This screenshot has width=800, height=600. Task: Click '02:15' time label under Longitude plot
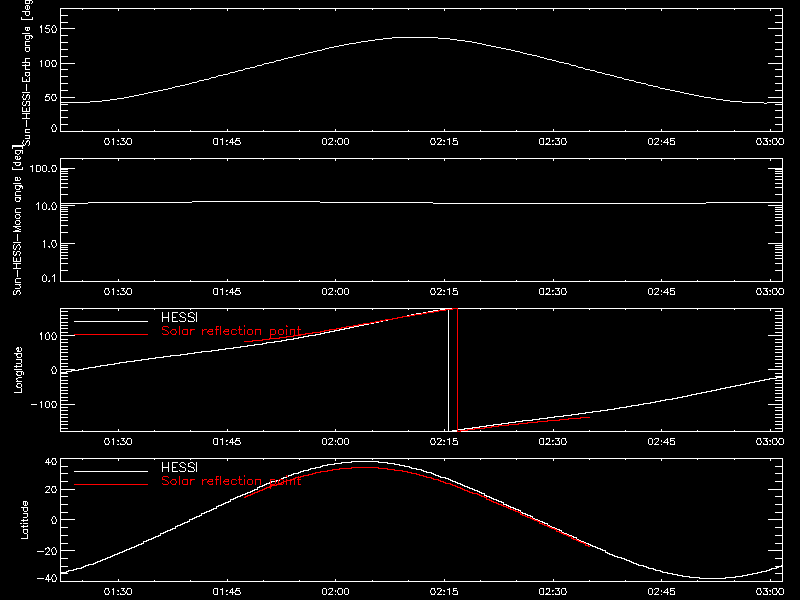pyautogui.click(x=444, y=442)
